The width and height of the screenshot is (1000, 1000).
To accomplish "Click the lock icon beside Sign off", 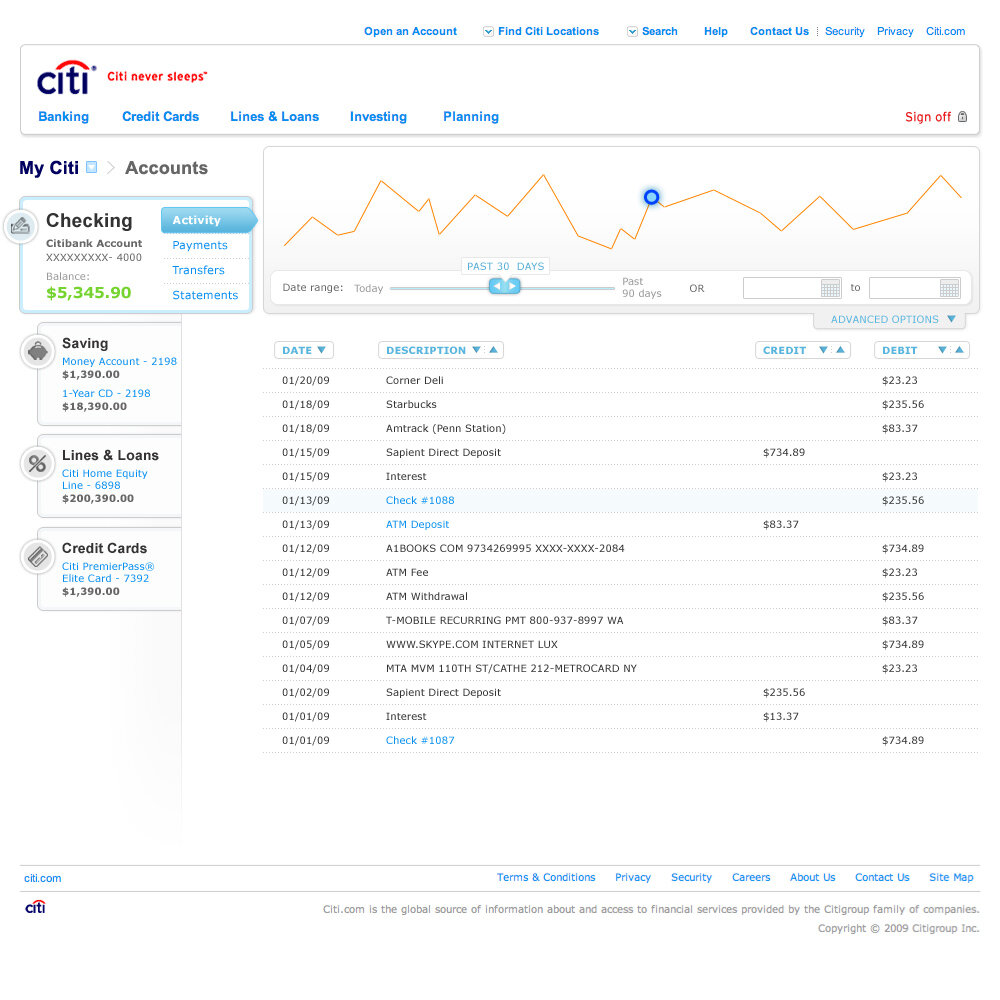I will click(x=962, y=117).
